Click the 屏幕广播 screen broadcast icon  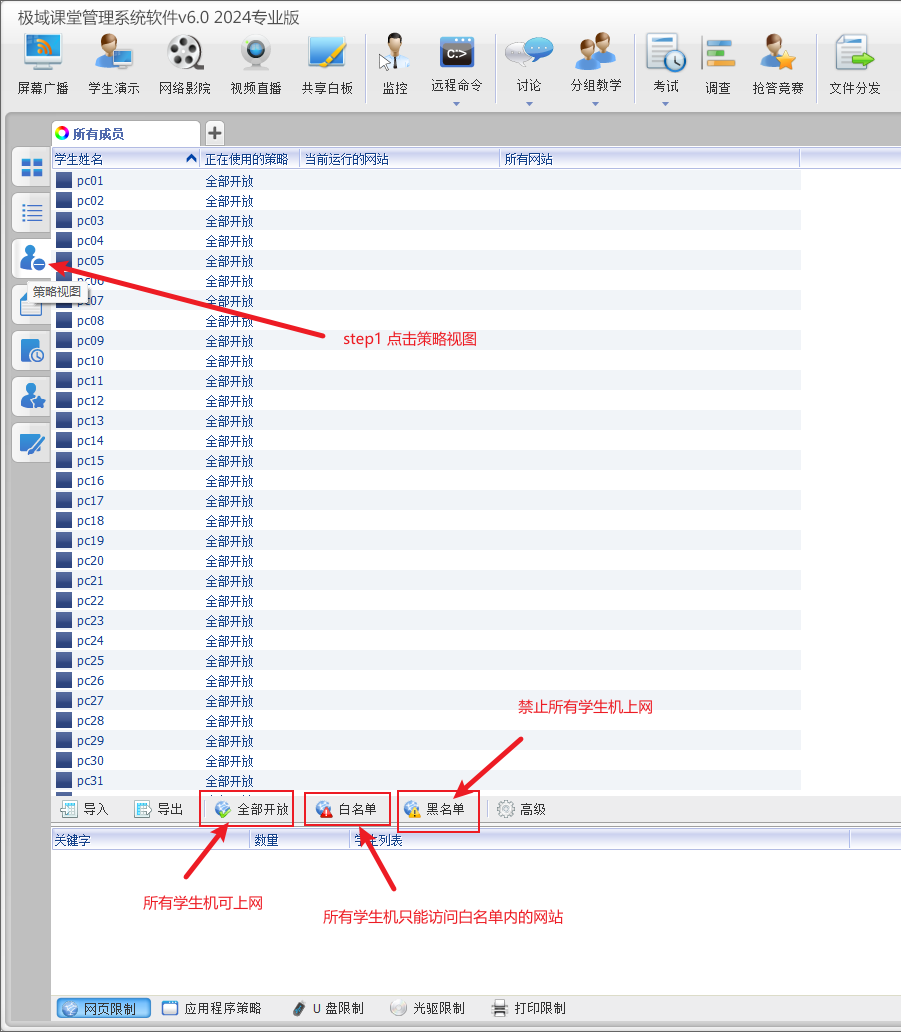(43, 63)
